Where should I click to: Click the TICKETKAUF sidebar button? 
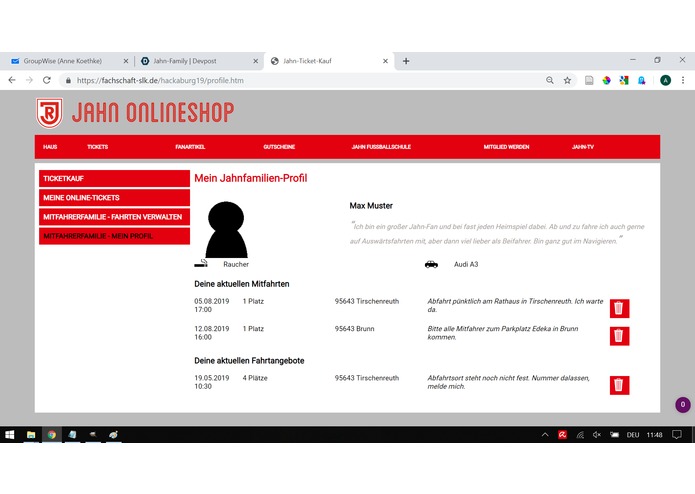114,179
